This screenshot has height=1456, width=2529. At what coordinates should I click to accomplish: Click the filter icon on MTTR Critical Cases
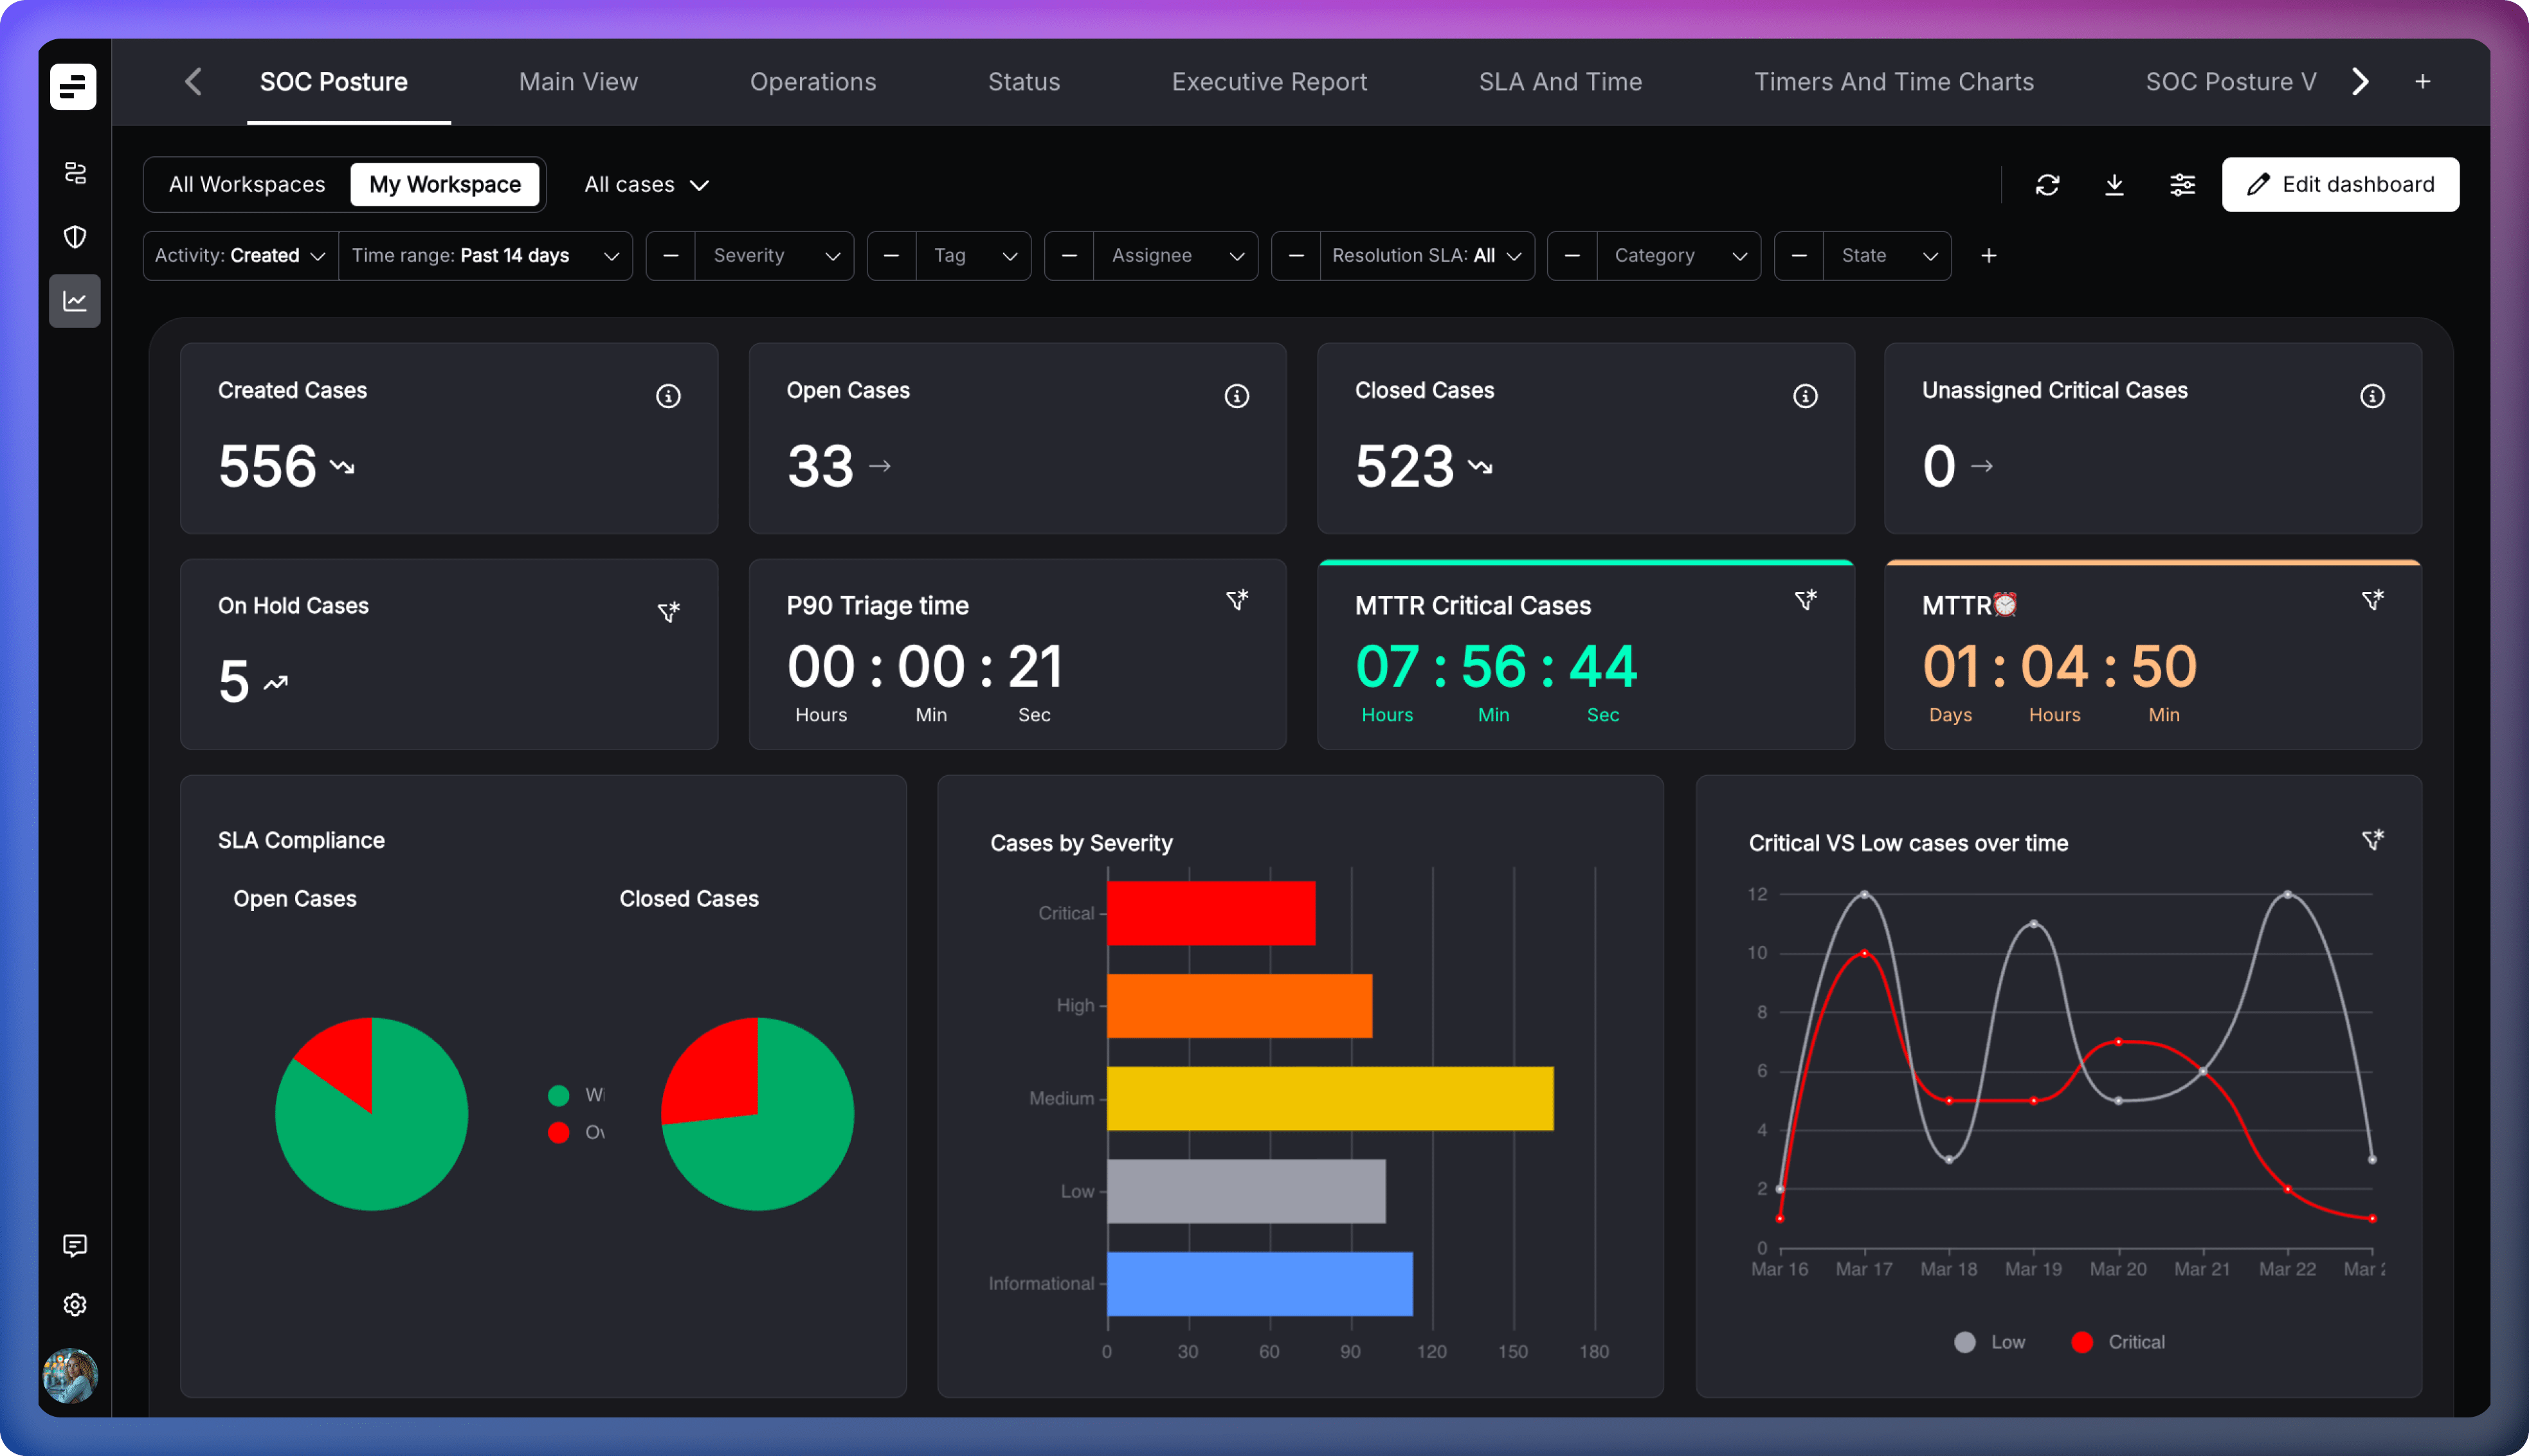[x=1805, y=600]
